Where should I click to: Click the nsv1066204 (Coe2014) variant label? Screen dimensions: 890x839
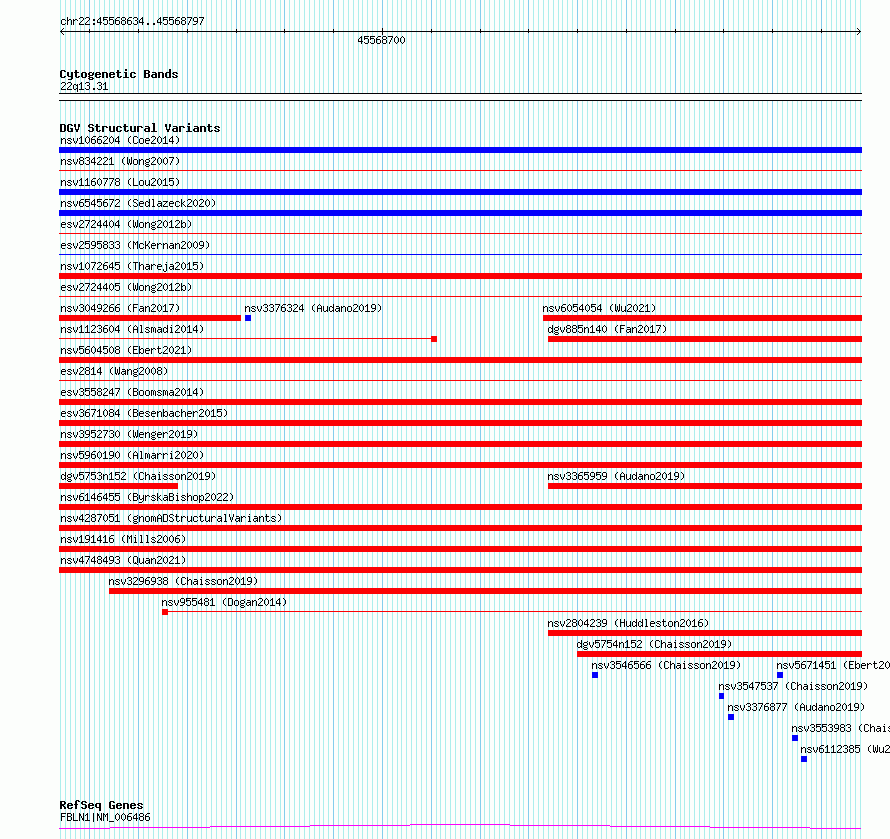click(x=120, y=140)
